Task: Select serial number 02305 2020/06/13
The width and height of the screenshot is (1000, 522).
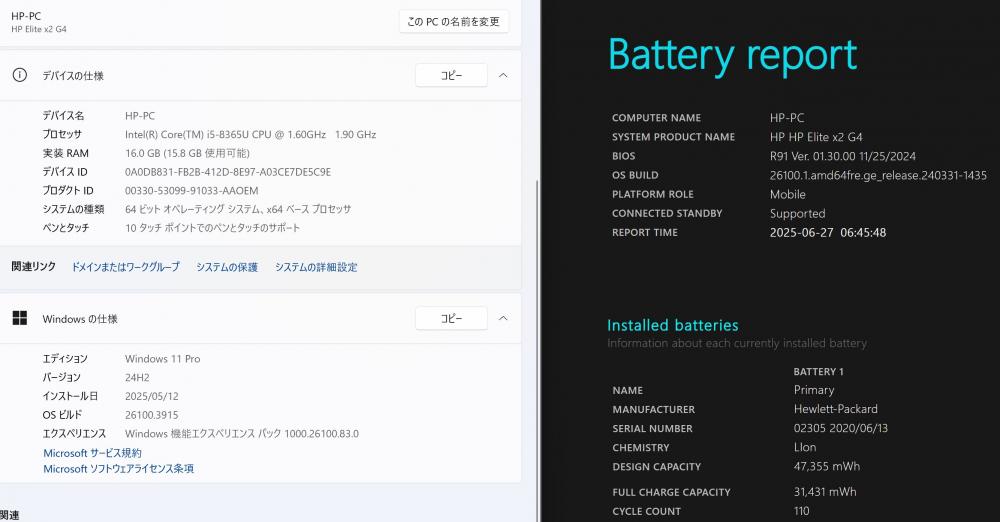Action: pyautogui.click(x=841, y=428)
